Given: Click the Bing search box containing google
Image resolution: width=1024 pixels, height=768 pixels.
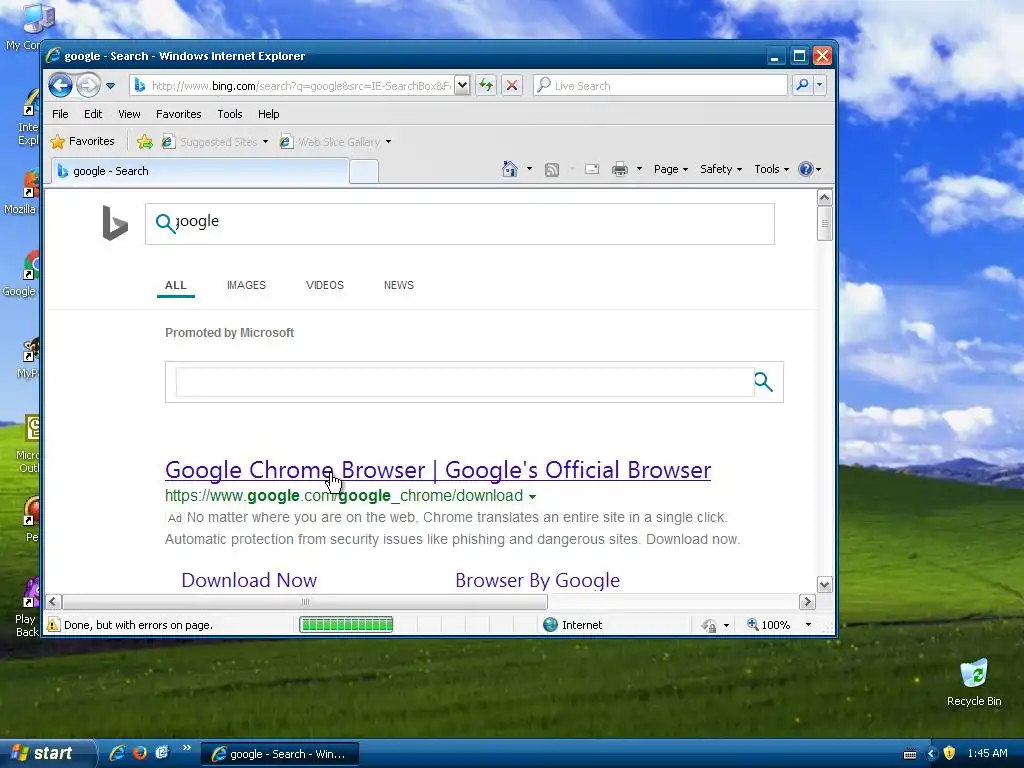Looking at the screenshot, I should point(460,224).
